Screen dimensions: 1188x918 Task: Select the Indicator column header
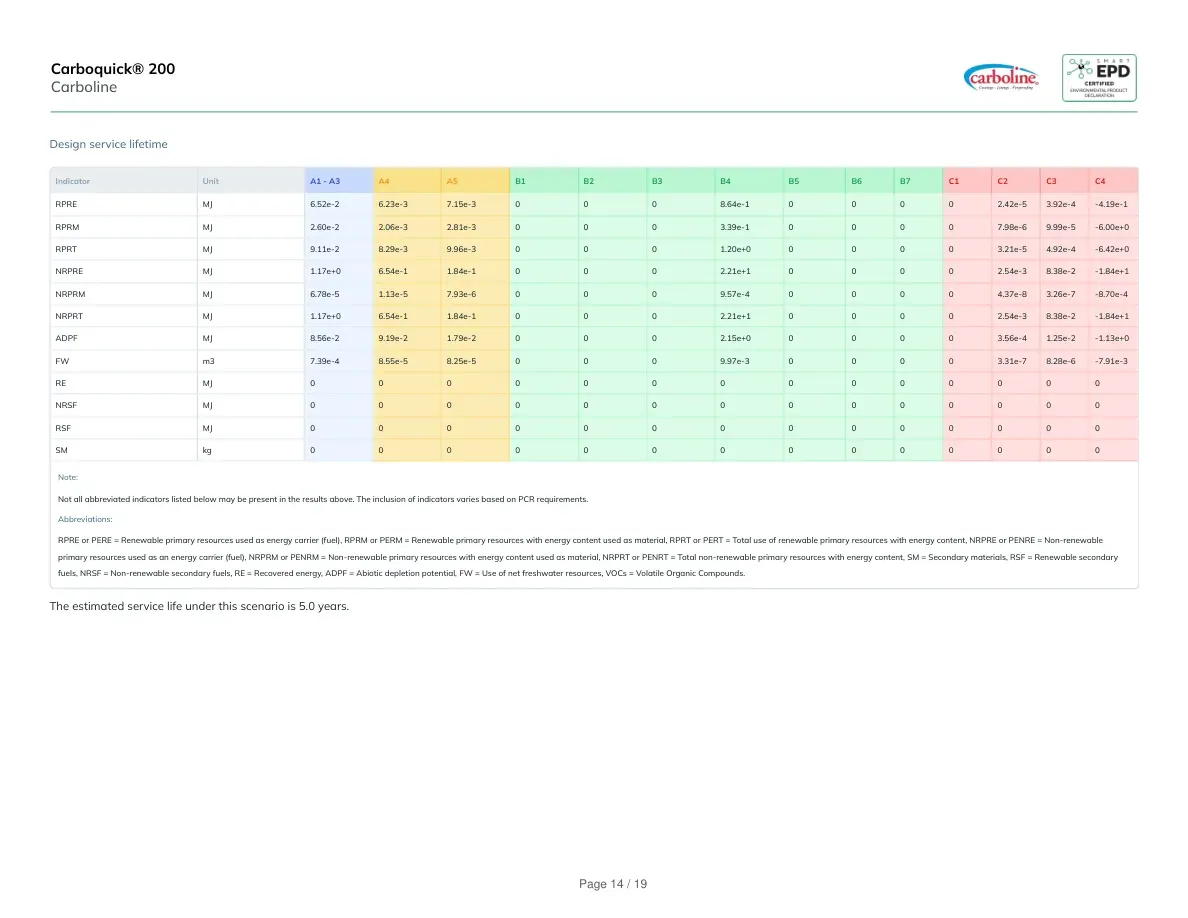73,181
